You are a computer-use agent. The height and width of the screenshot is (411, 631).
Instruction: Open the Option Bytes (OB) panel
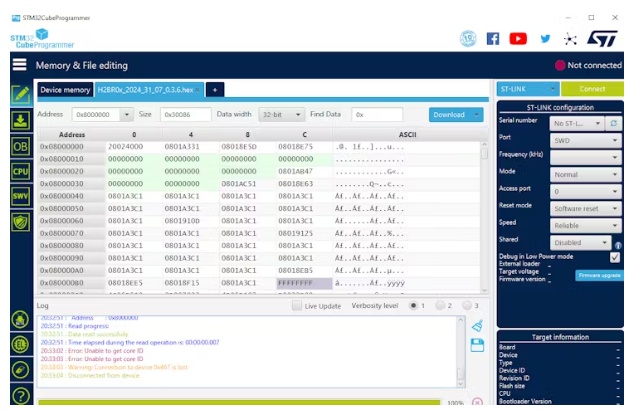click(20, 146)
